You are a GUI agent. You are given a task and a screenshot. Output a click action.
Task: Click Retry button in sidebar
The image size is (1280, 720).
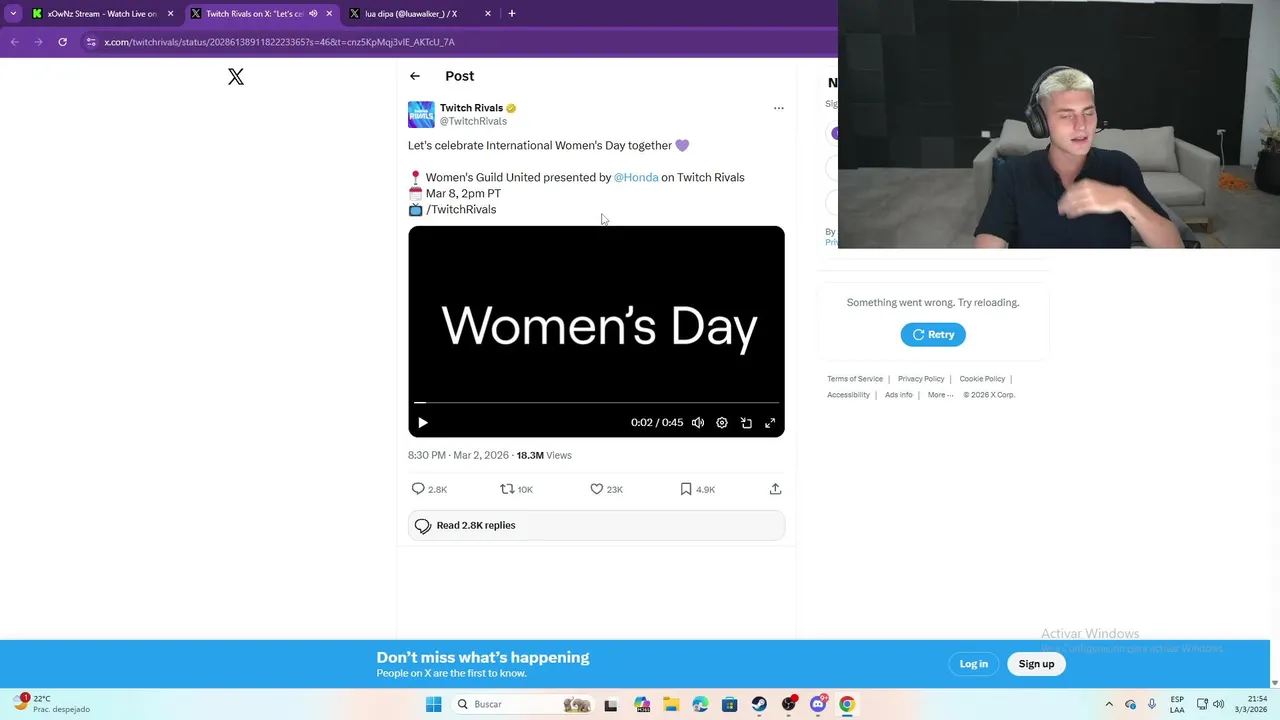click(933, 335)
